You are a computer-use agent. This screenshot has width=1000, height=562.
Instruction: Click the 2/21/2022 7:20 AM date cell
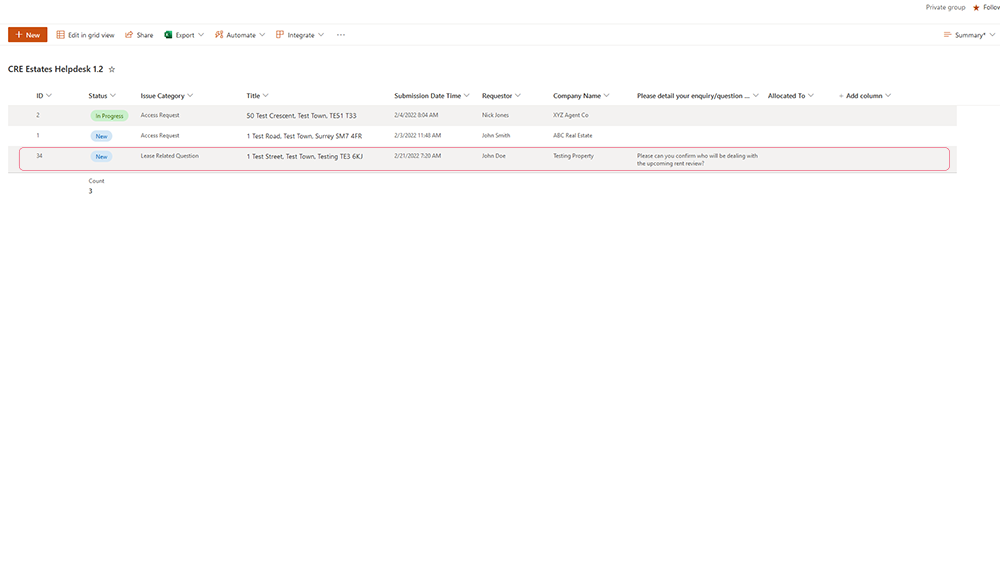pyautogui.click(x=417, y=156)
